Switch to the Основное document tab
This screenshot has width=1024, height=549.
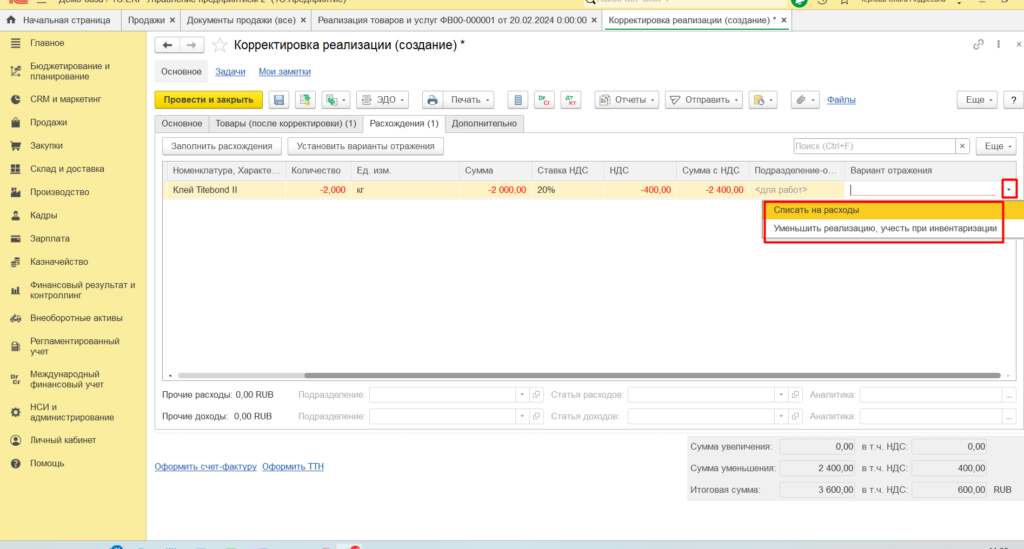pos(182,123)
